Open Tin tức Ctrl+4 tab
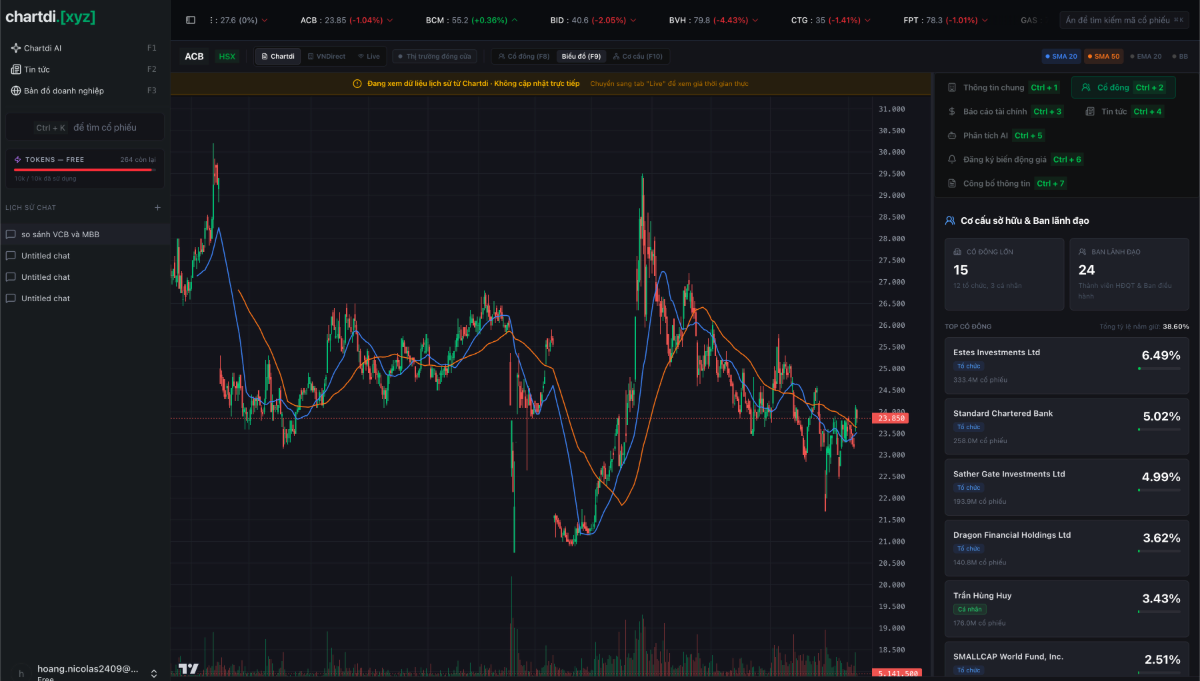The height and width of the screenshot is (681, 1200). click(1123, 112)
